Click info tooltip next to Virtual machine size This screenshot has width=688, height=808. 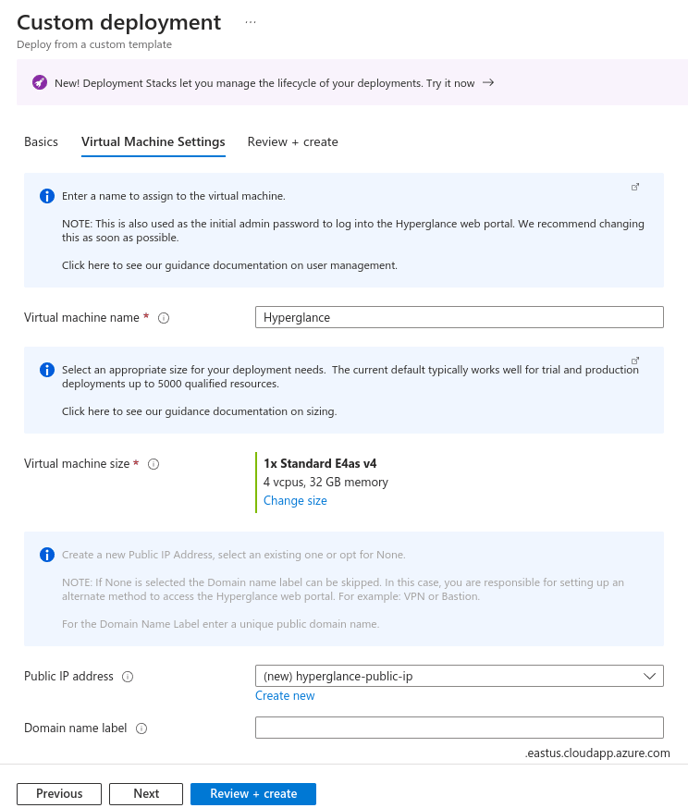(x=154, y=464)
